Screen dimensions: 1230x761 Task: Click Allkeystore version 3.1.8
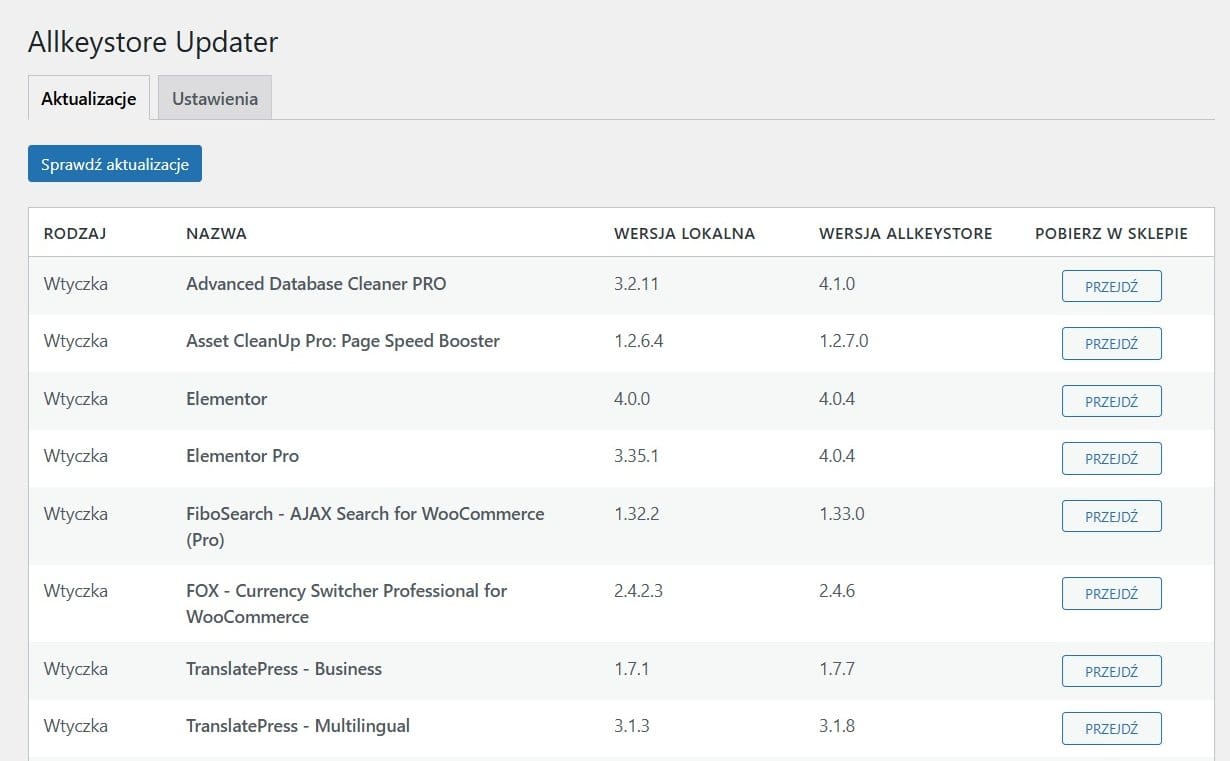pos(837,726)
